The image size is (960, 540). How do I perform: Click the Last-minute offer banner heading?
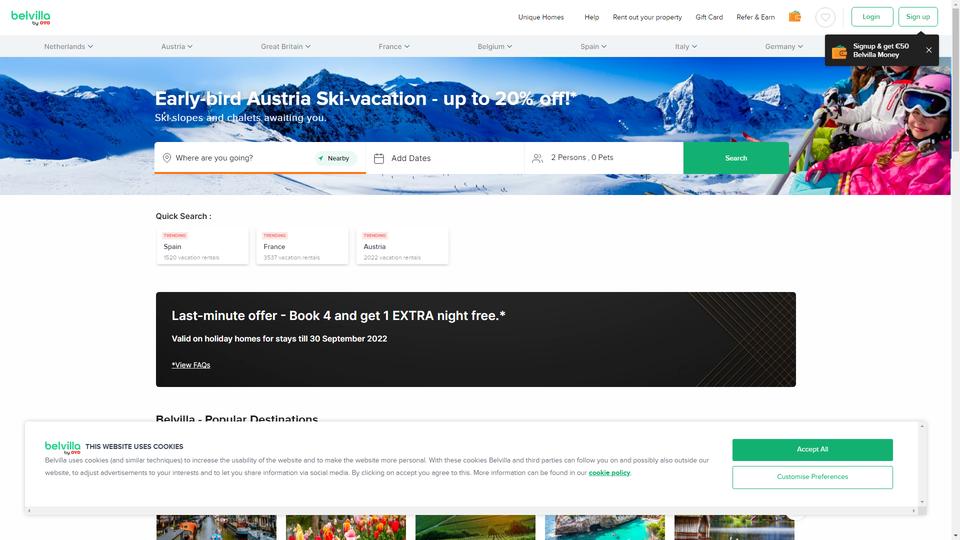(x=339, y=316)
